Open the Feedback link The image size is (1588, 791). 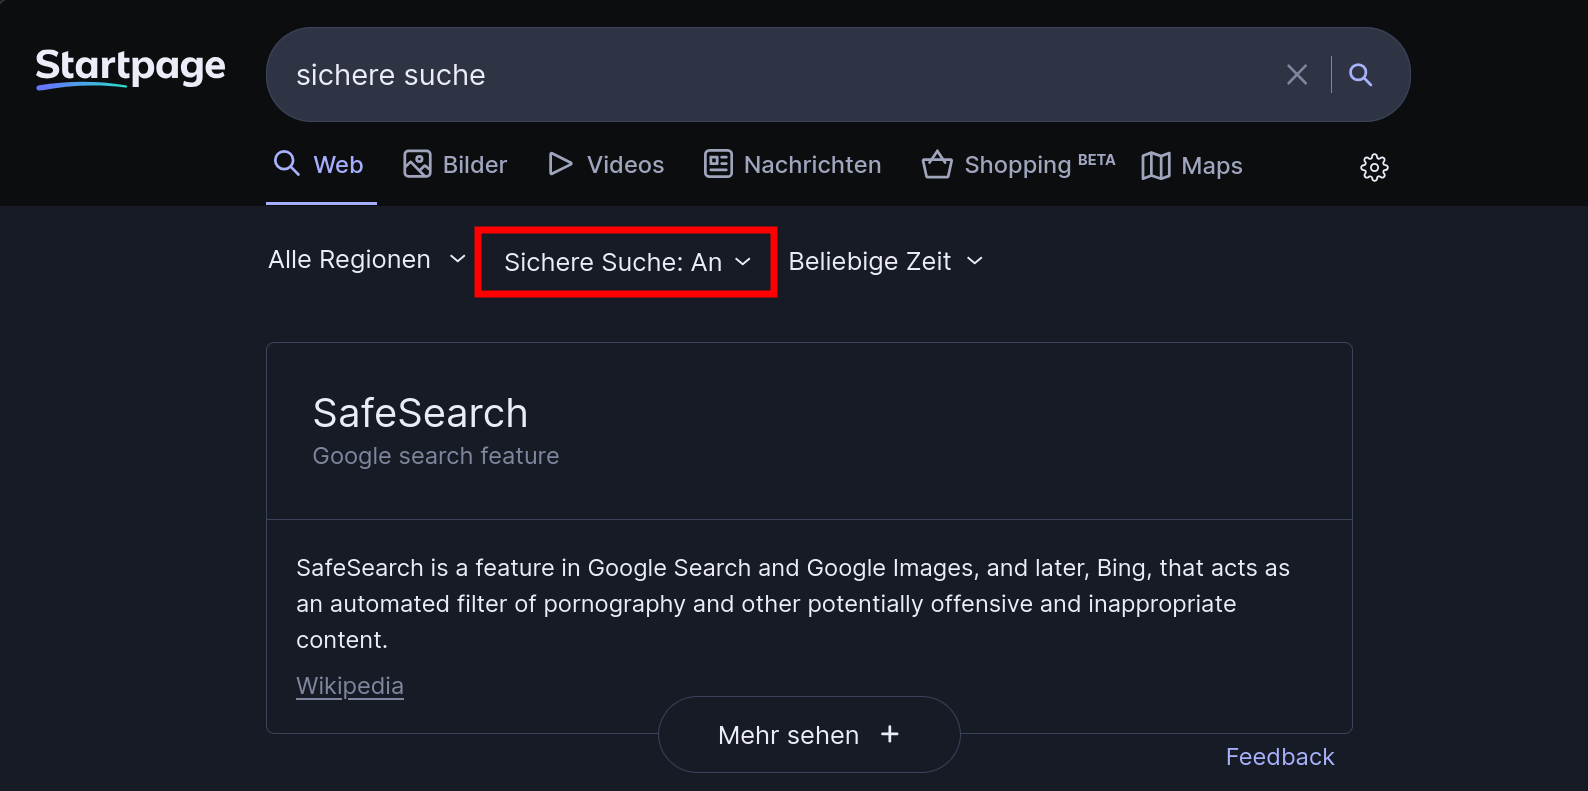click(1280, 757)
